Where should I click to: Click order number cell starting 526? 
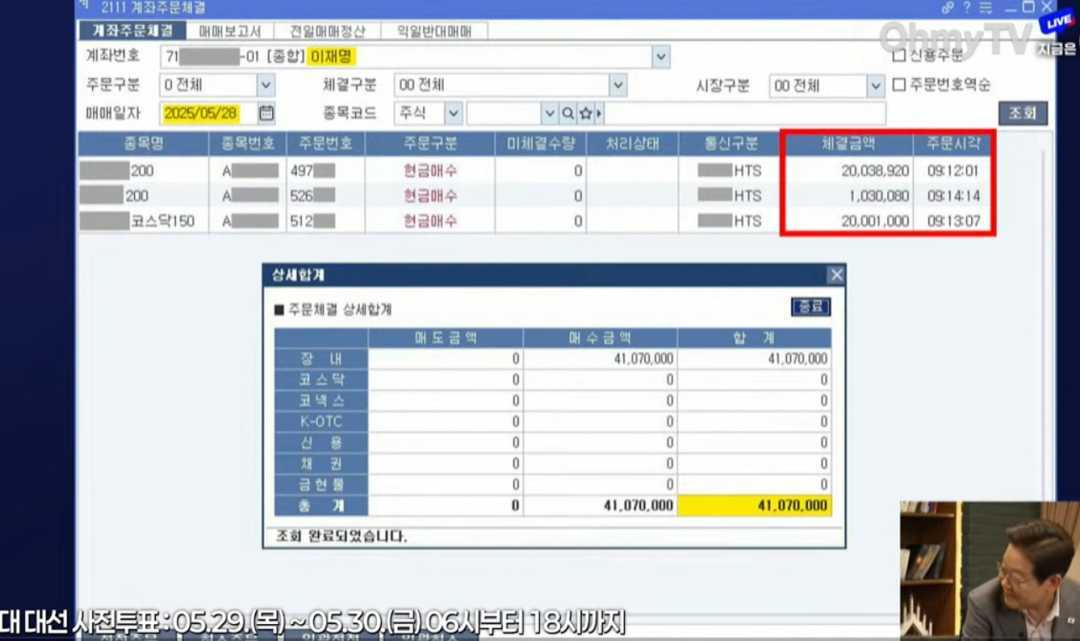point(325,196)
